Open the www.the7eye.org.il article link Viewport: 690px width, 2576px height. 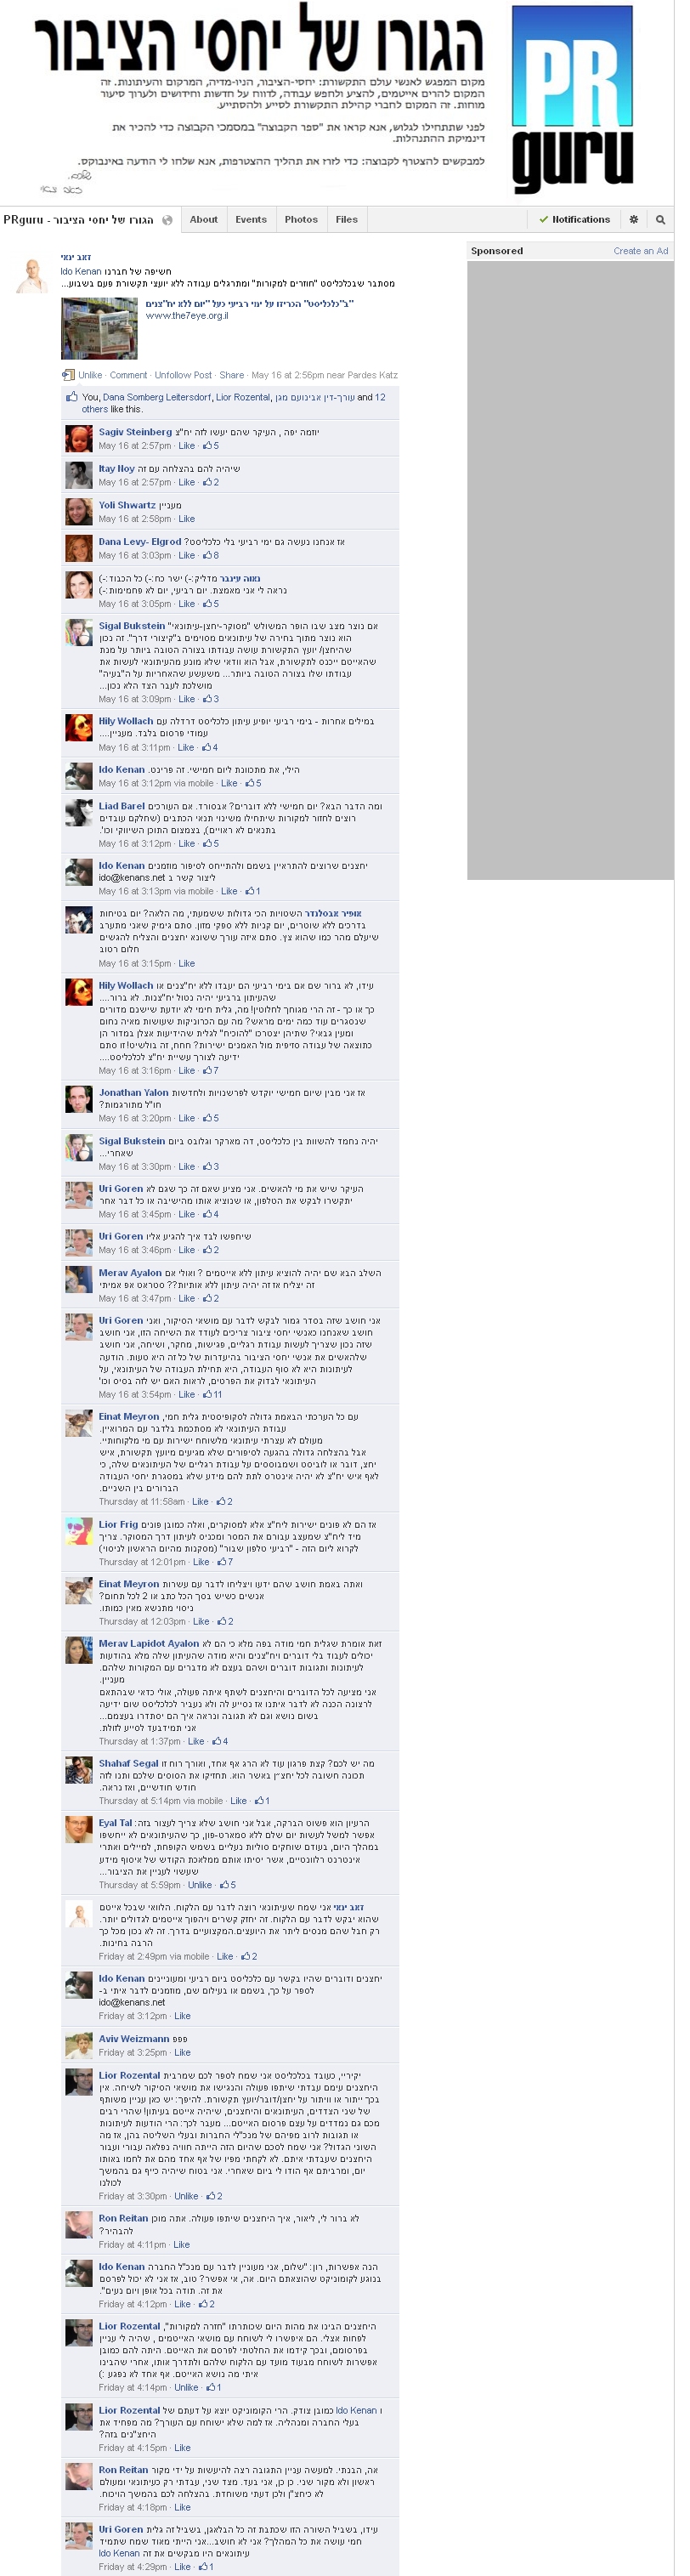[187, 316]
